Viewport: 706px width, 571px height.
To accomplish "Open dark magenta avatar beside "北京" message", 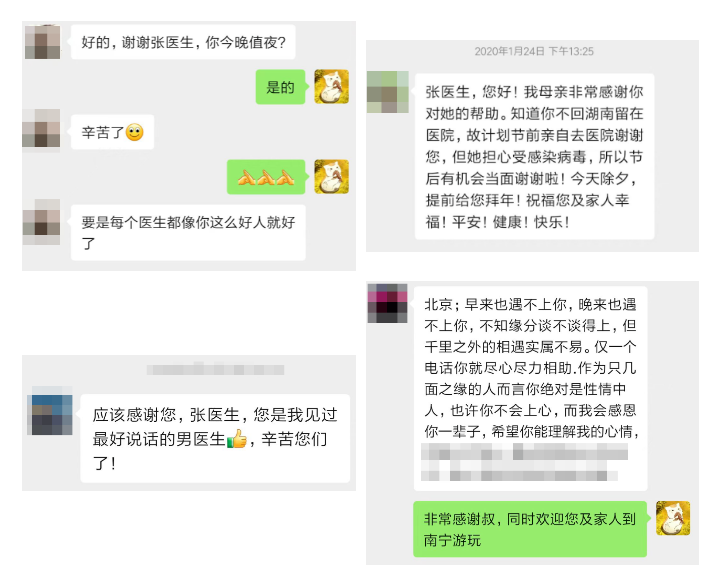I will [388, 303].
